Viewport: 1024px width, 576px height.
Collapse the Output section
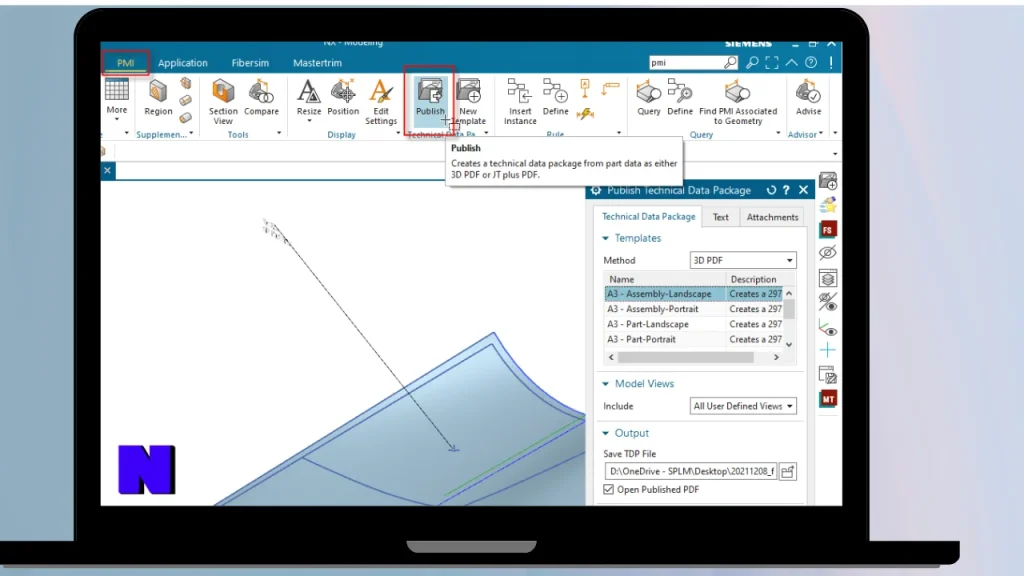pyautogui.click(x=605, y=434)
